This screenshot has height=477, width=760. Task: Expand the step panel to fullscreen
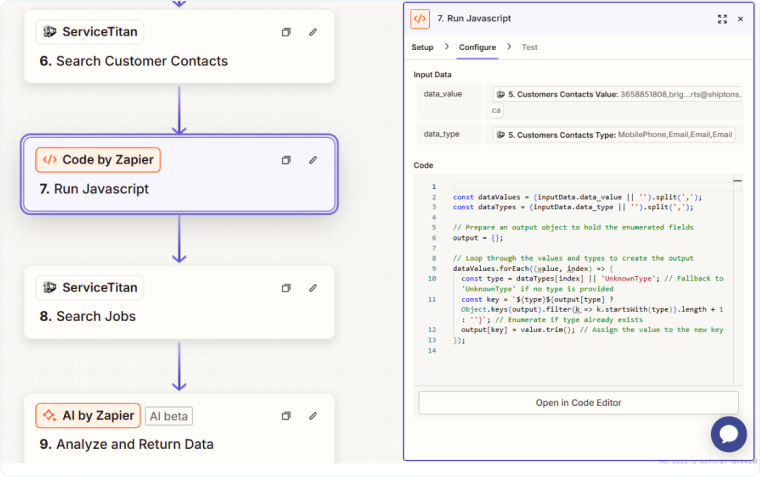[x=722, y=19]
